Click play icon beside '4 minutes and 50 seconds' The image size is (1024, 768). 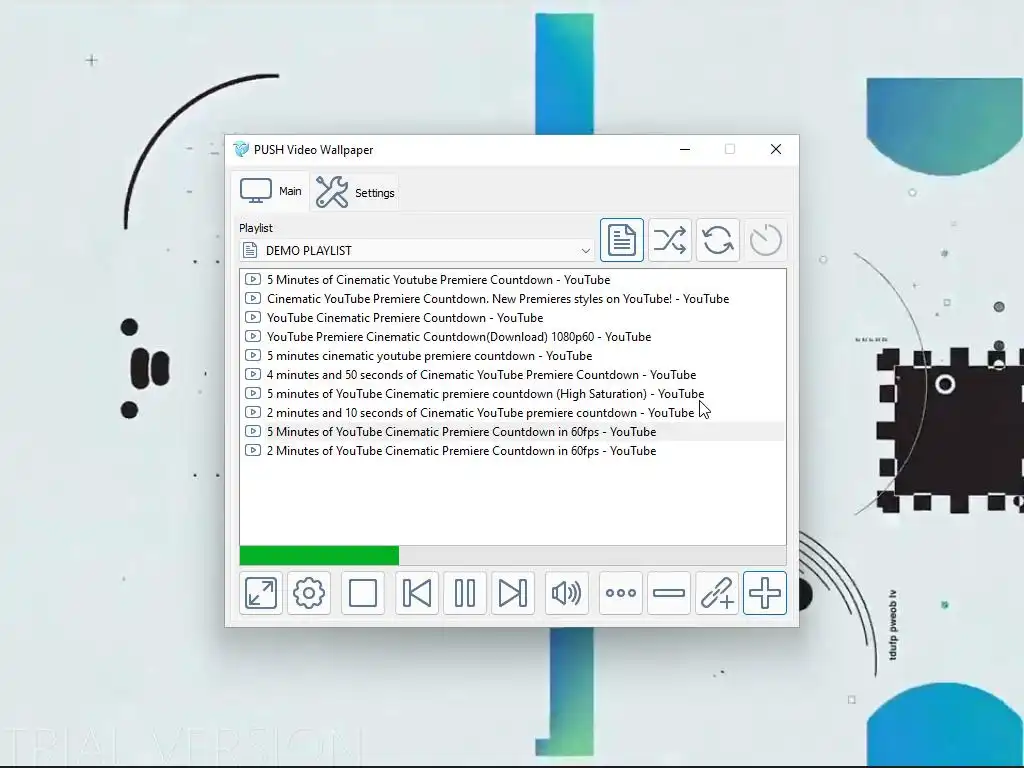click(x=253, y=374)
